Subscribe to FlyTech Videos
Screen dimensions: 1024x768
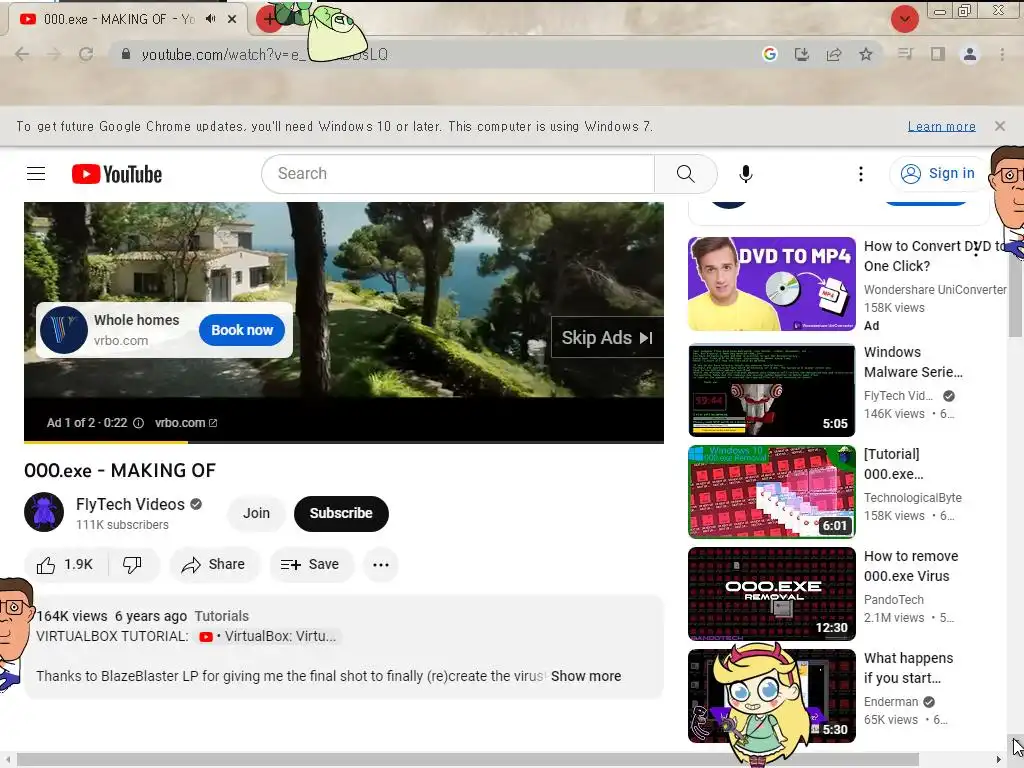341,513
